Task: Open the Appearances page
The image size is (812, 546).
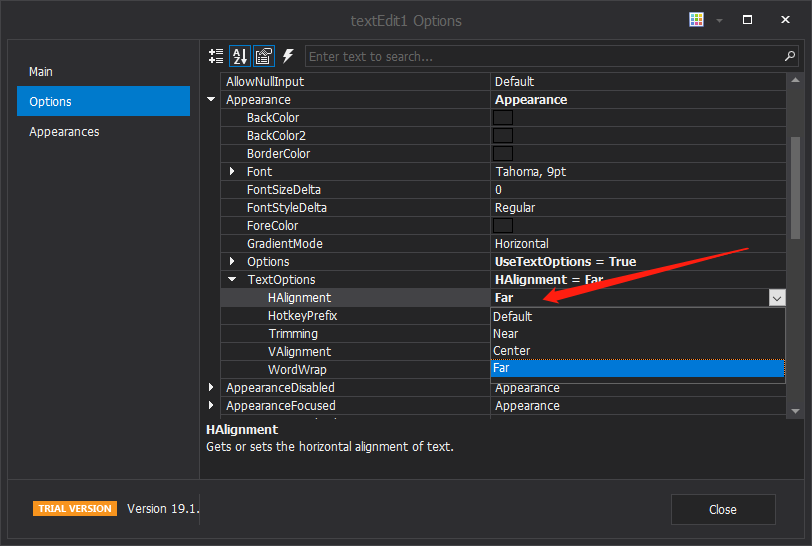Action: click(64, 132)
